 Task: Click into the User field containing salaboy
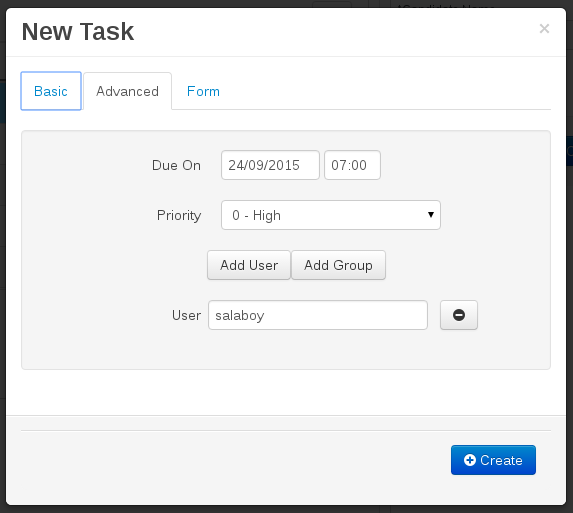point(318,315)
